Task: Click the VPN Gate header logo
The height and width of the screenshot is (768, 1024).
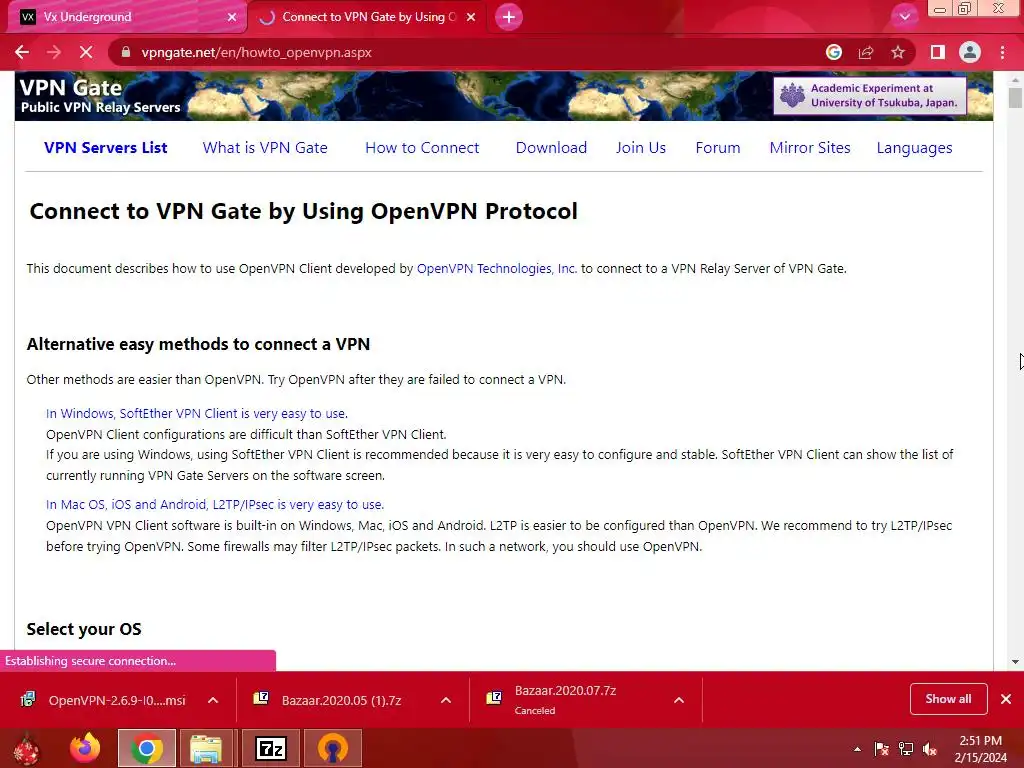Action: pyautogui.click(x=100, y=96)
